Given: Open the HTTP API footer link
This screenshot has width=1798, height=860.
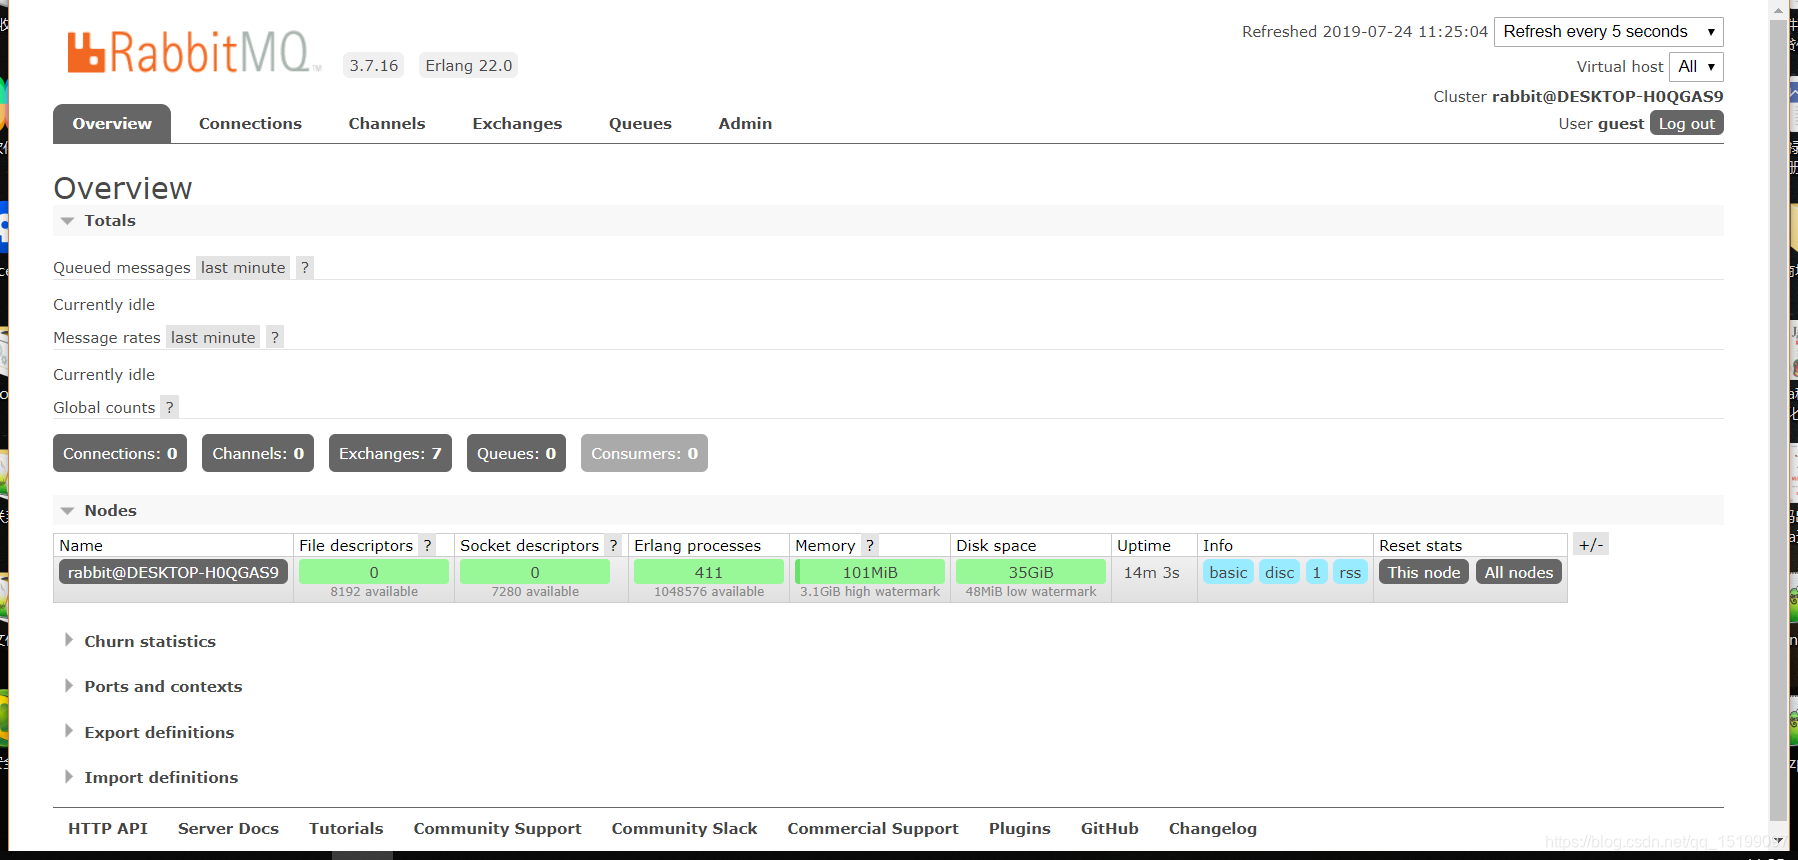Looking at the screenshot, I should (x=108, y=828).
